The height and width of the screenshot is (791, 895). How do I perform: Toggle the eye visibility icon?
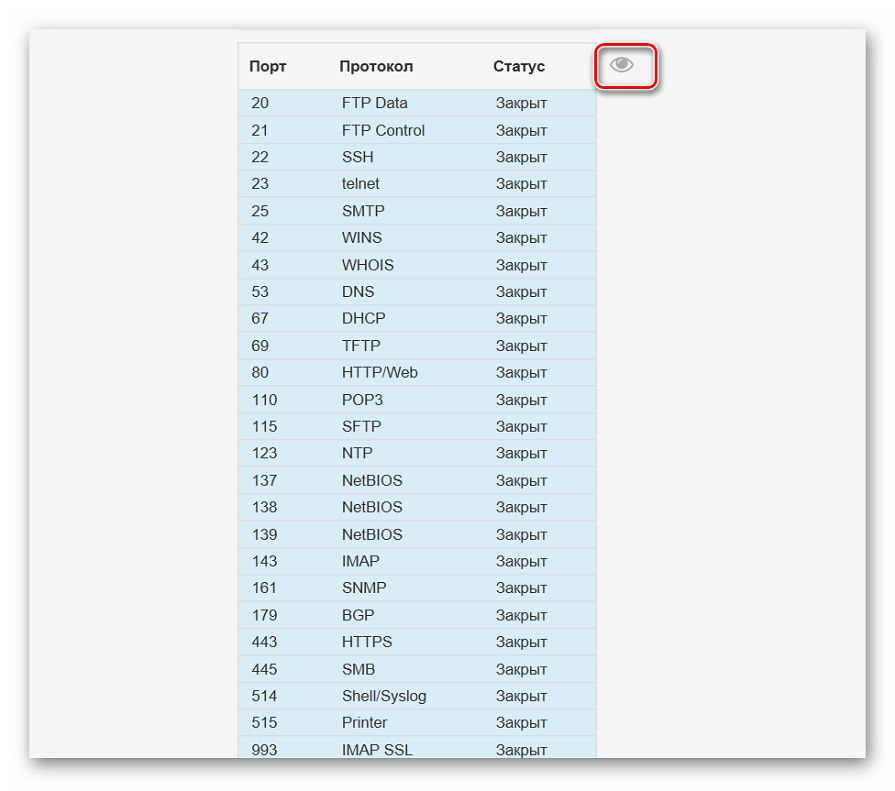tap(622, 64)
